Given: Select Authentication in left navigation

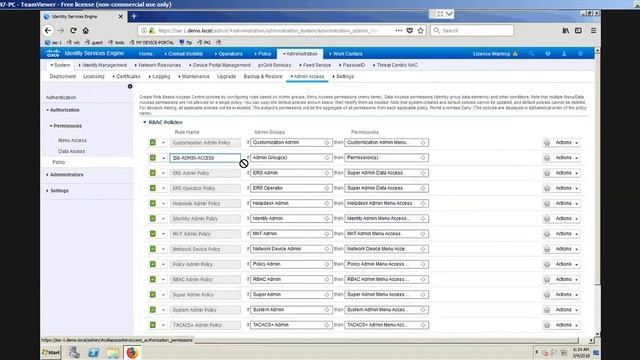Looking at the screenshot, I should (x=61, y=98).
